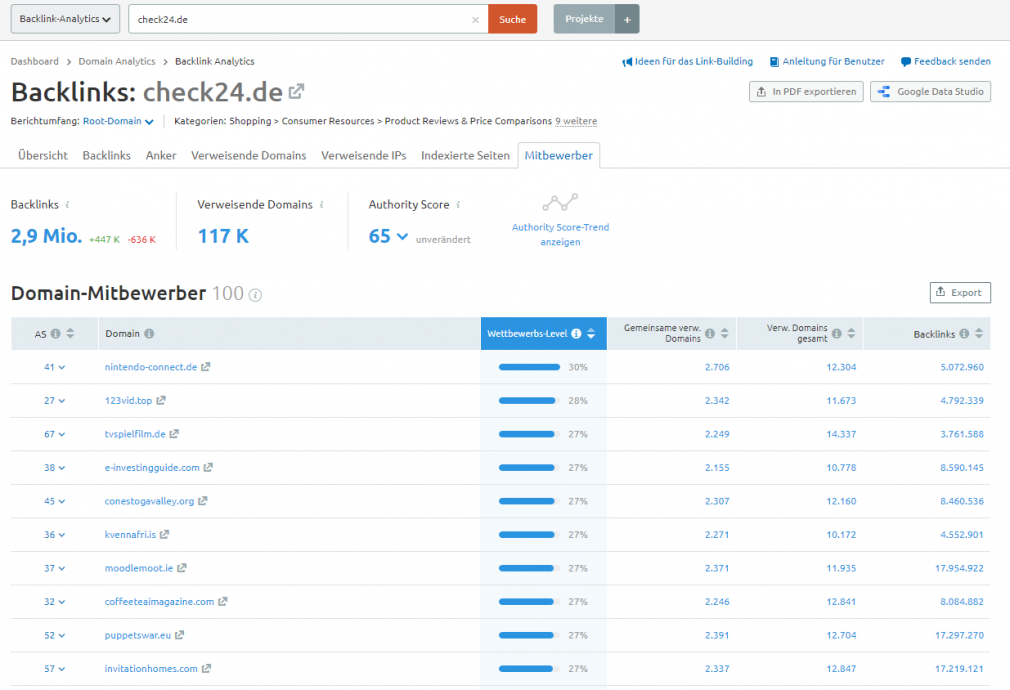The width and height of the screenshot is (1010, 690).
Task: Sort by Gemeinsame verw. Domains arrows
Action: coord(724,334)
